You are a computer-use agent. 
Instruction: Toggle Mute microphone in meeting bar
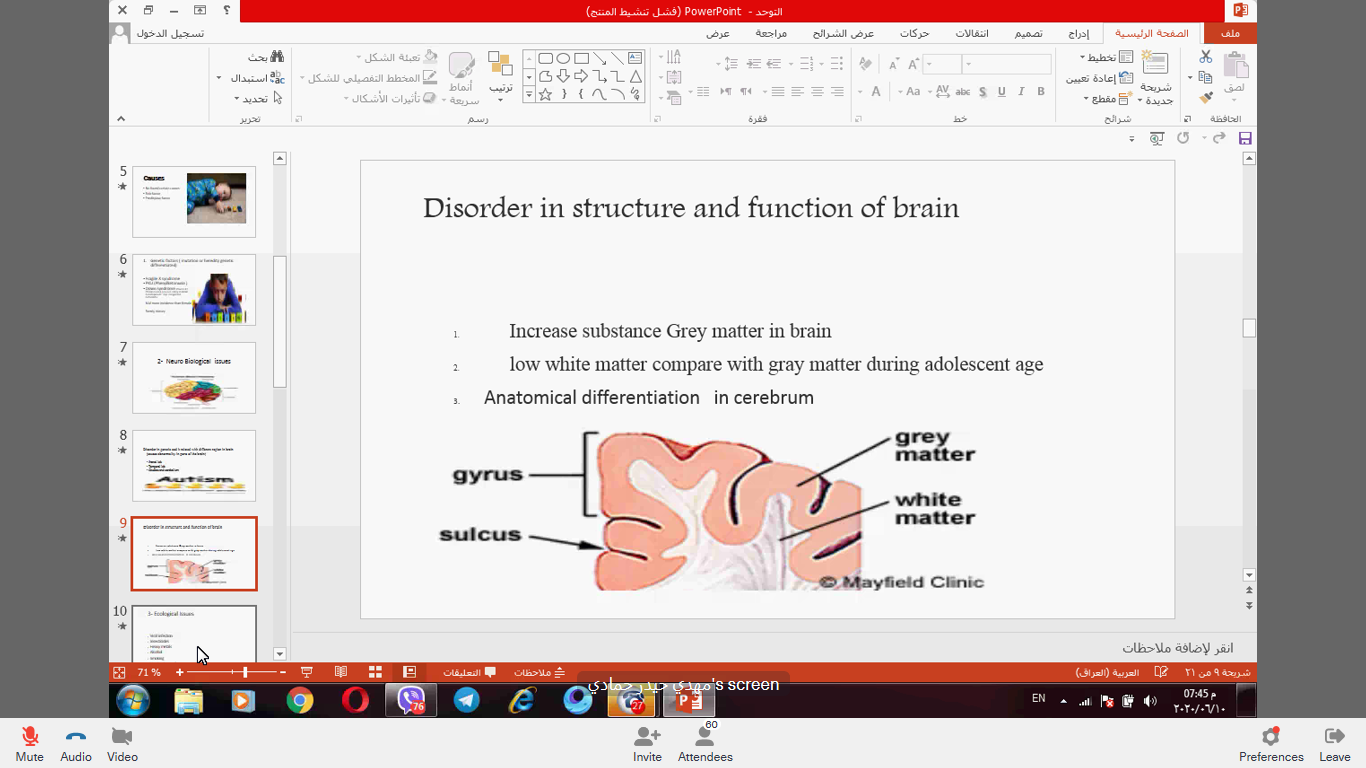coord(30,744)
